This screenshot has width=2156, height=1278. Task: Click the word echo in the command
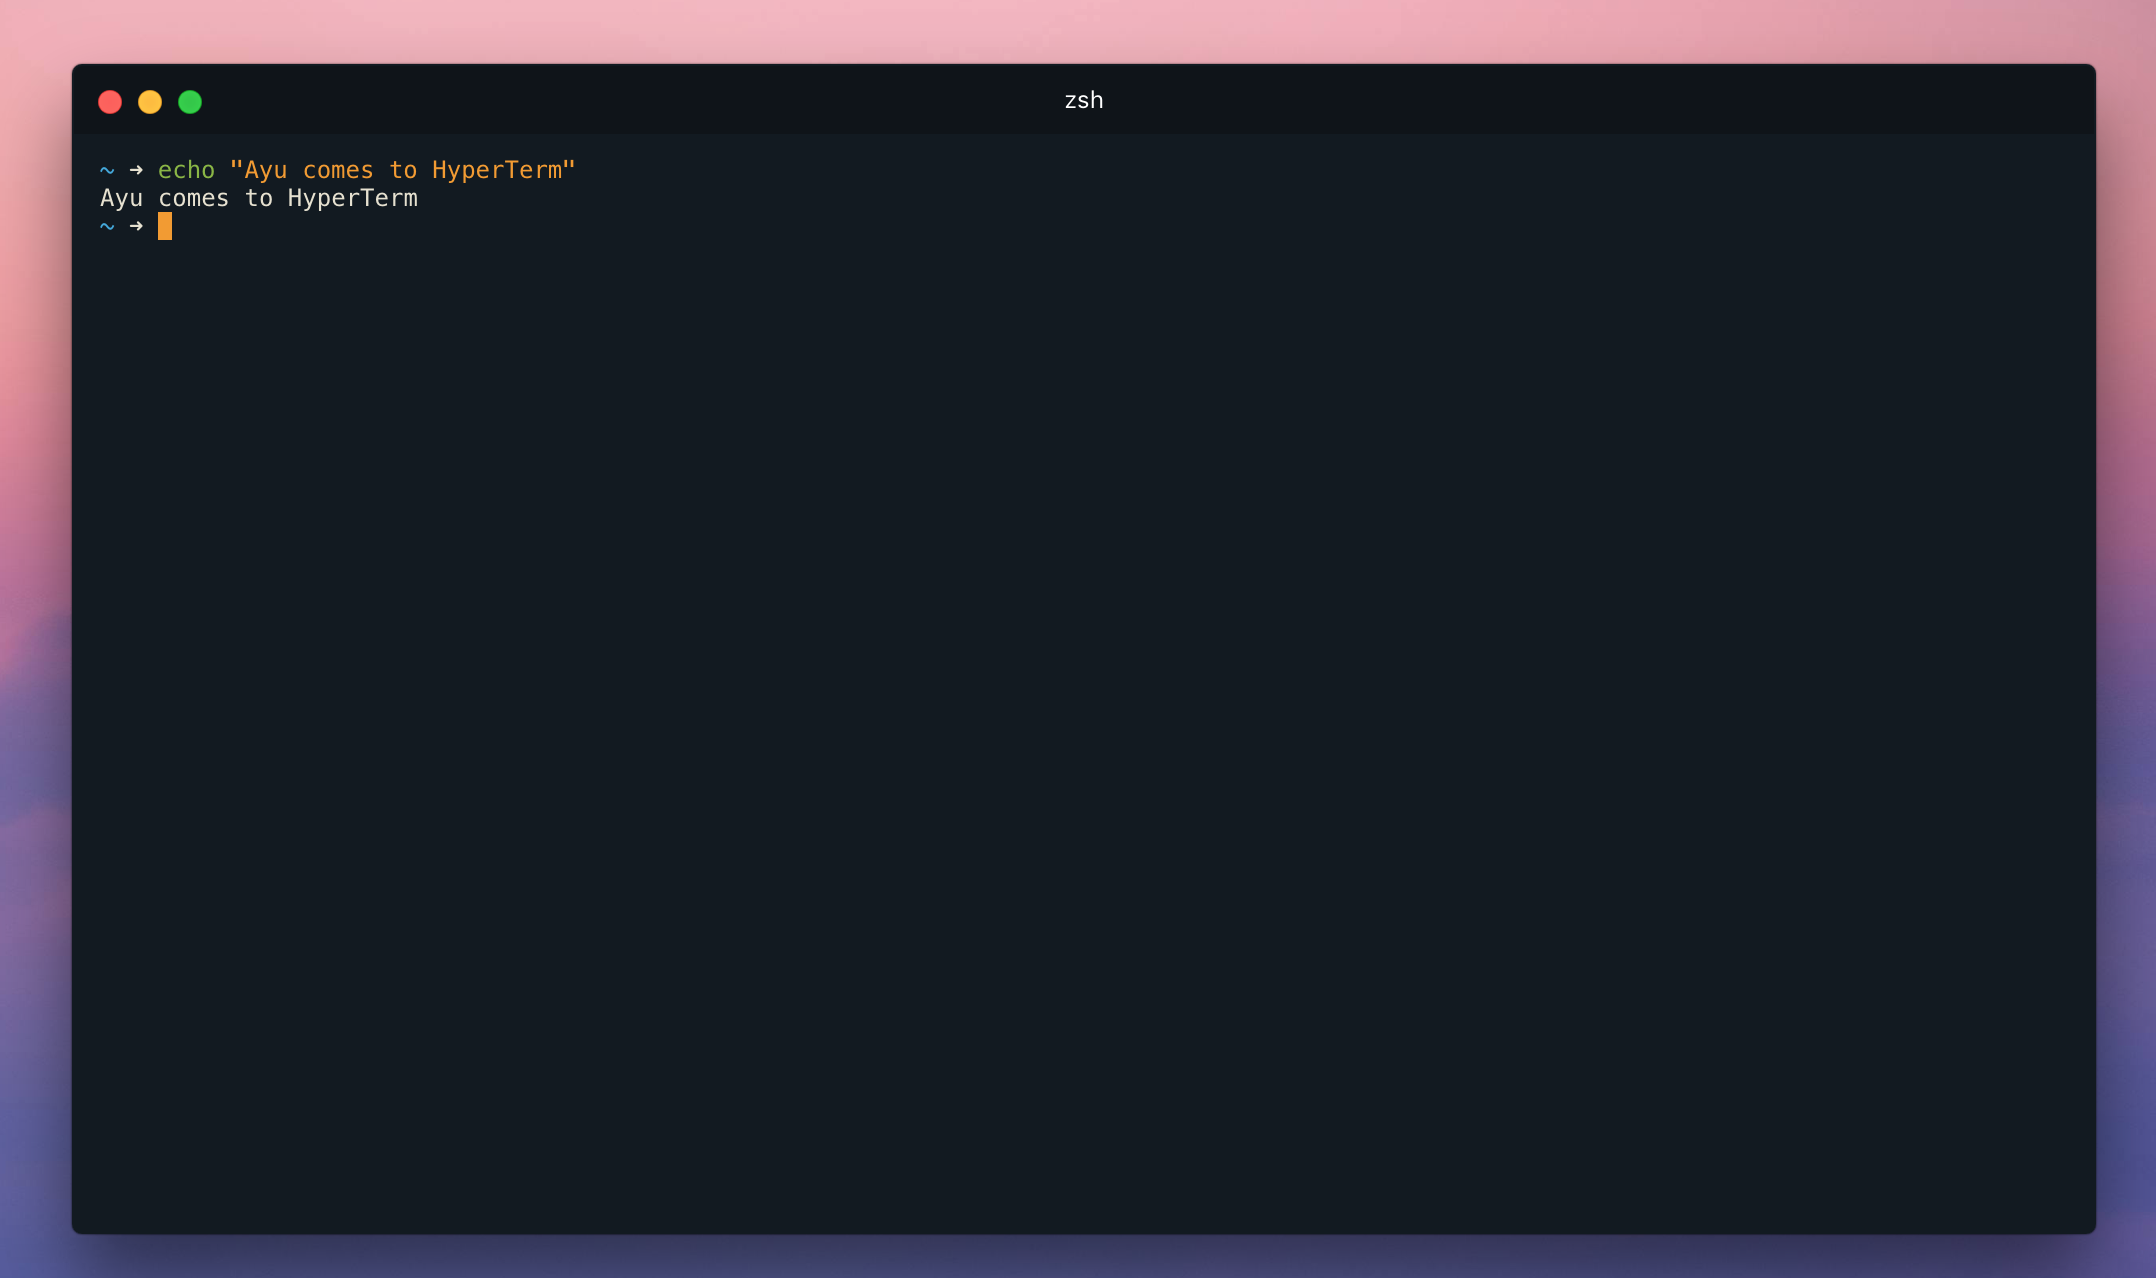point(186,170)
